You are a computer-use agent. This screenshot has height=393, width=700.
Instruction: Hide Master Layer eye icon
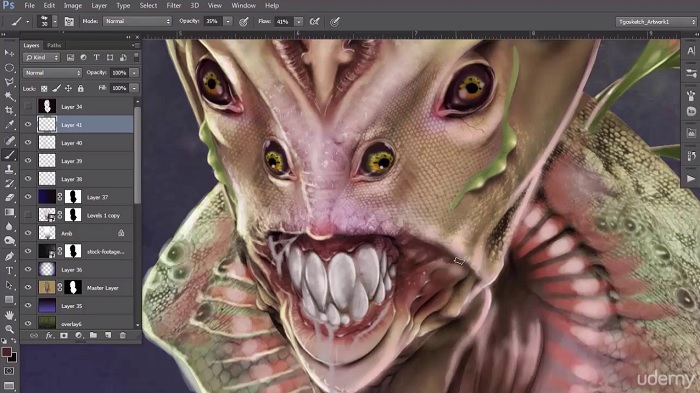(28, 288)
